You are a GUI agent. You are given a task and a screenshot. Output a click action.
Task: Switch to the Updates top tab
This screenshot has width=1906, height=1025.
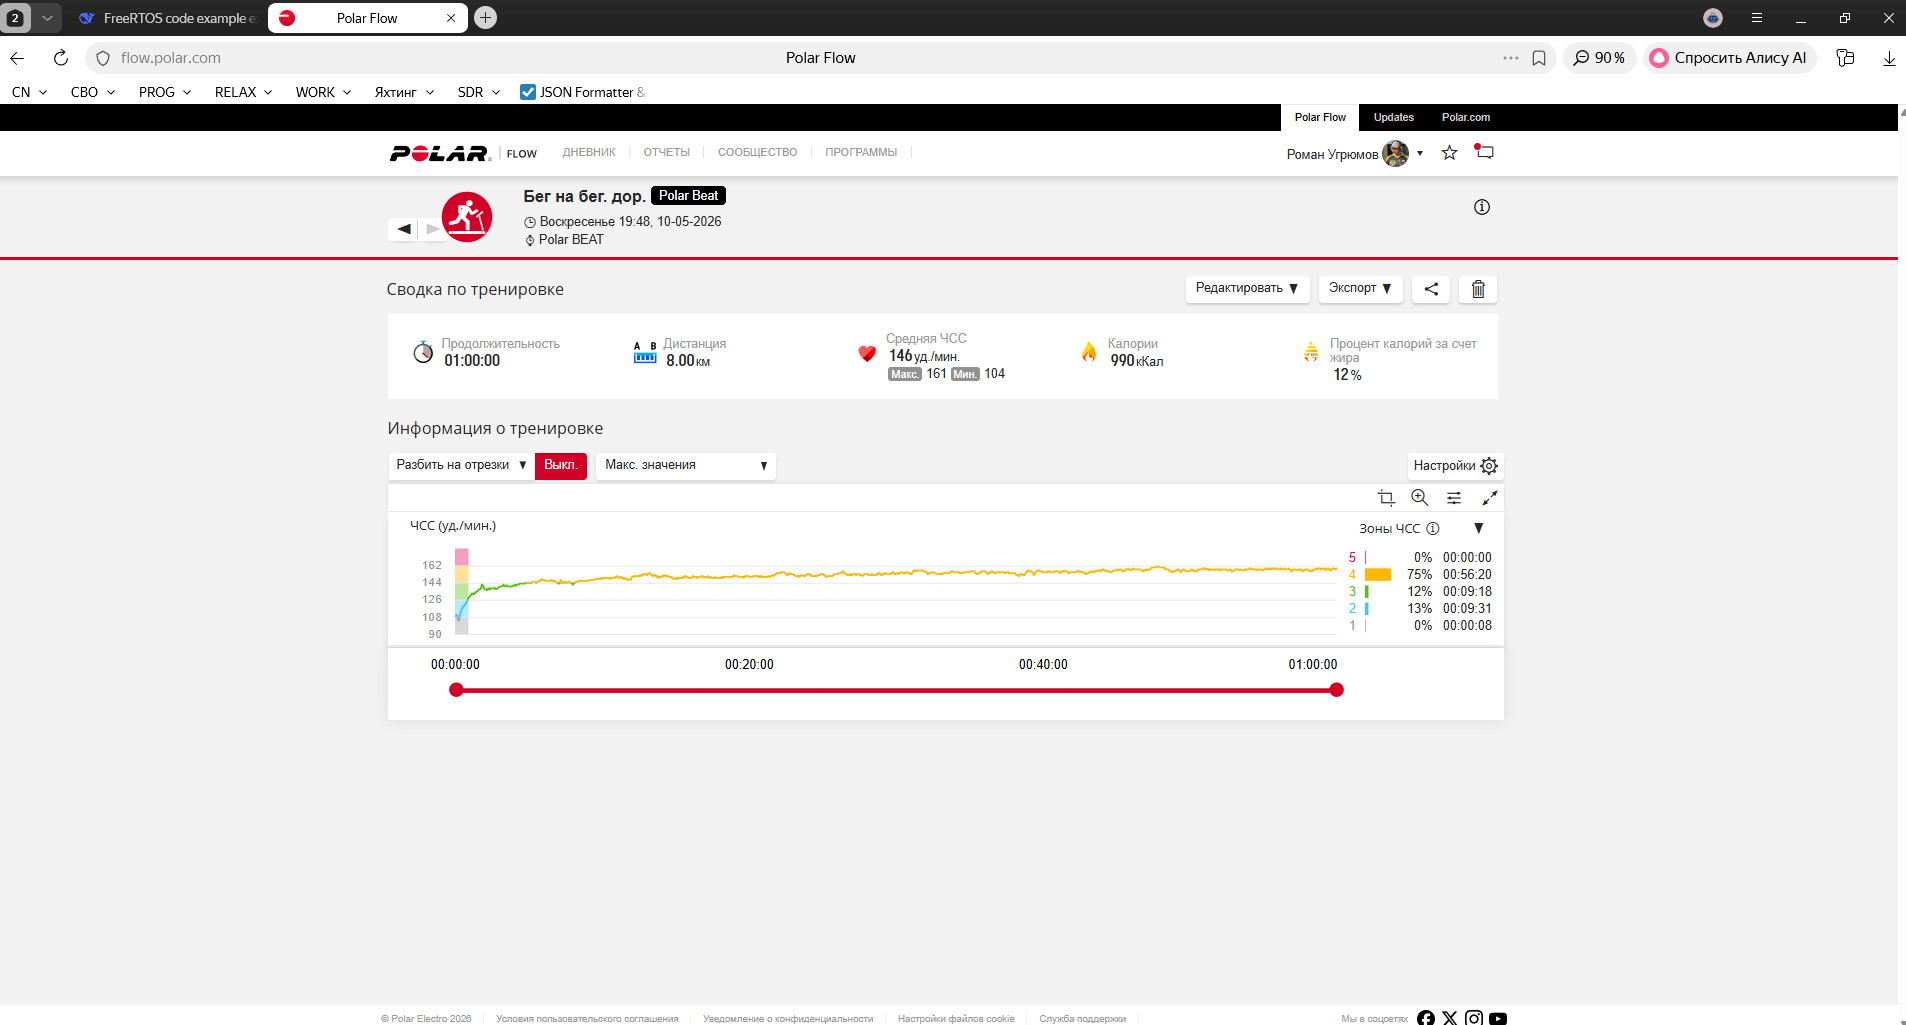point(1394,117)
